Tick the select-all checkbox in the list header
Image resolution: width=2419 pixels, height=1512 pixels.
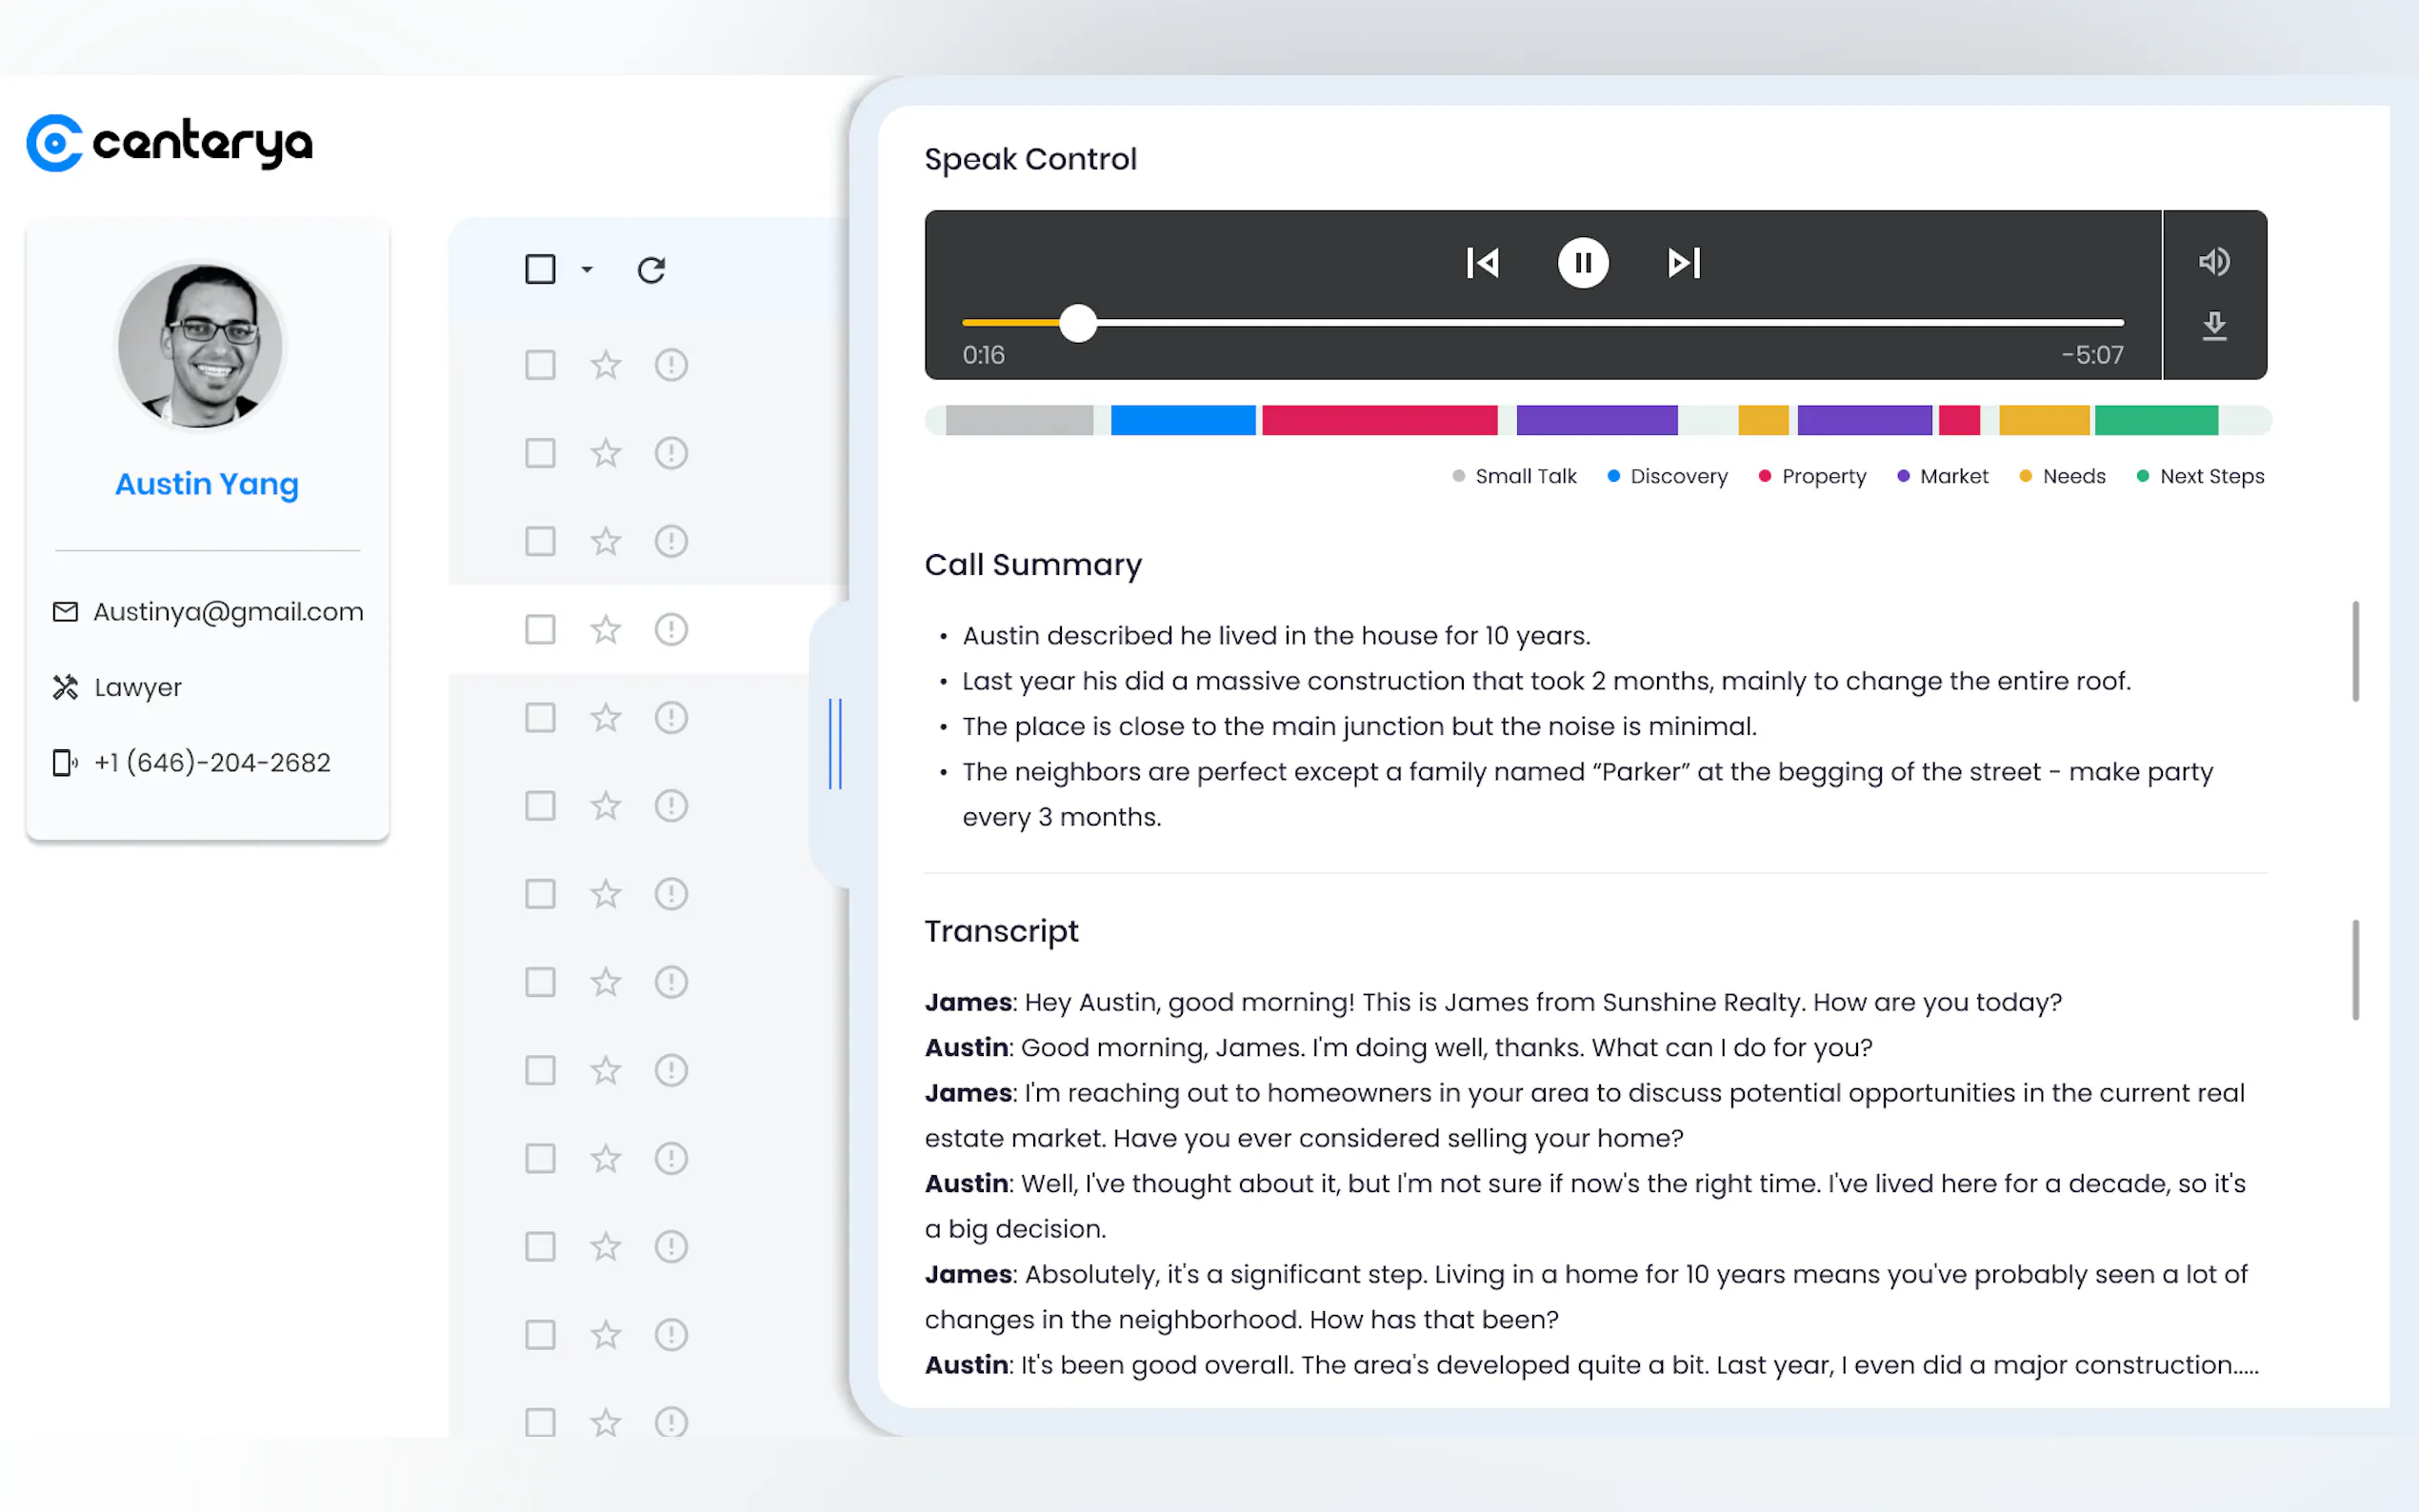[540, 269]
